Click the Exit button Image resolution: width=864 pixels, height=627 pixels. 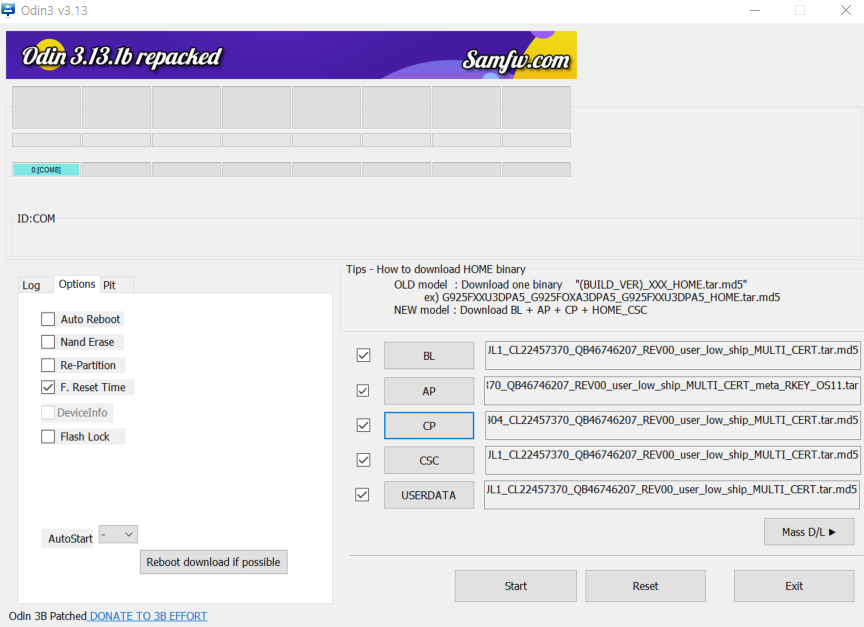pyautogui.click(x=794, y=586)
